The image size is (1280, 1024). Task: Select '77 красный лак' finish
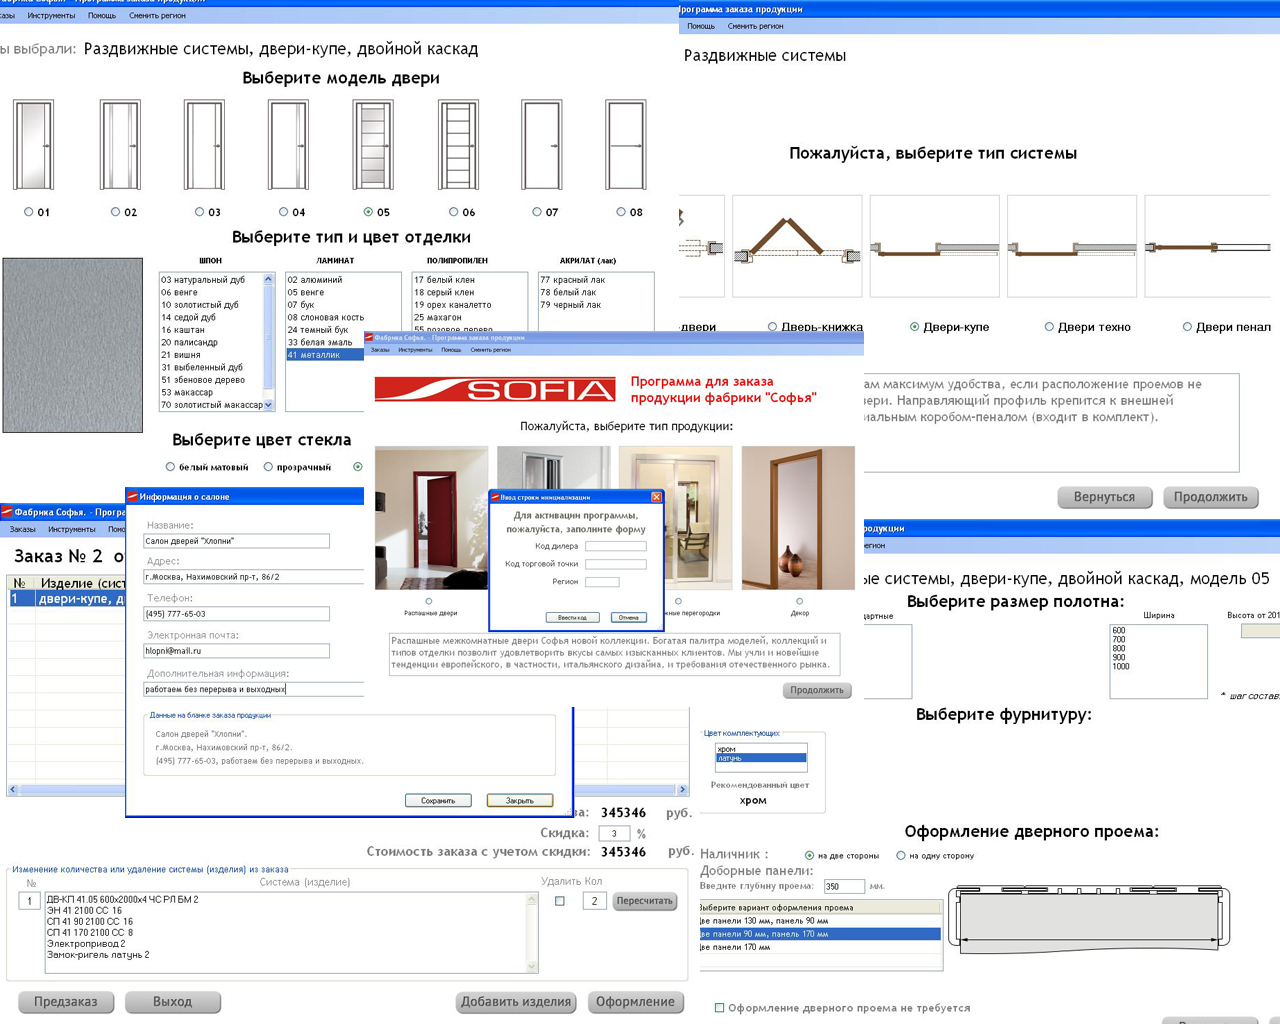[596, 280]
